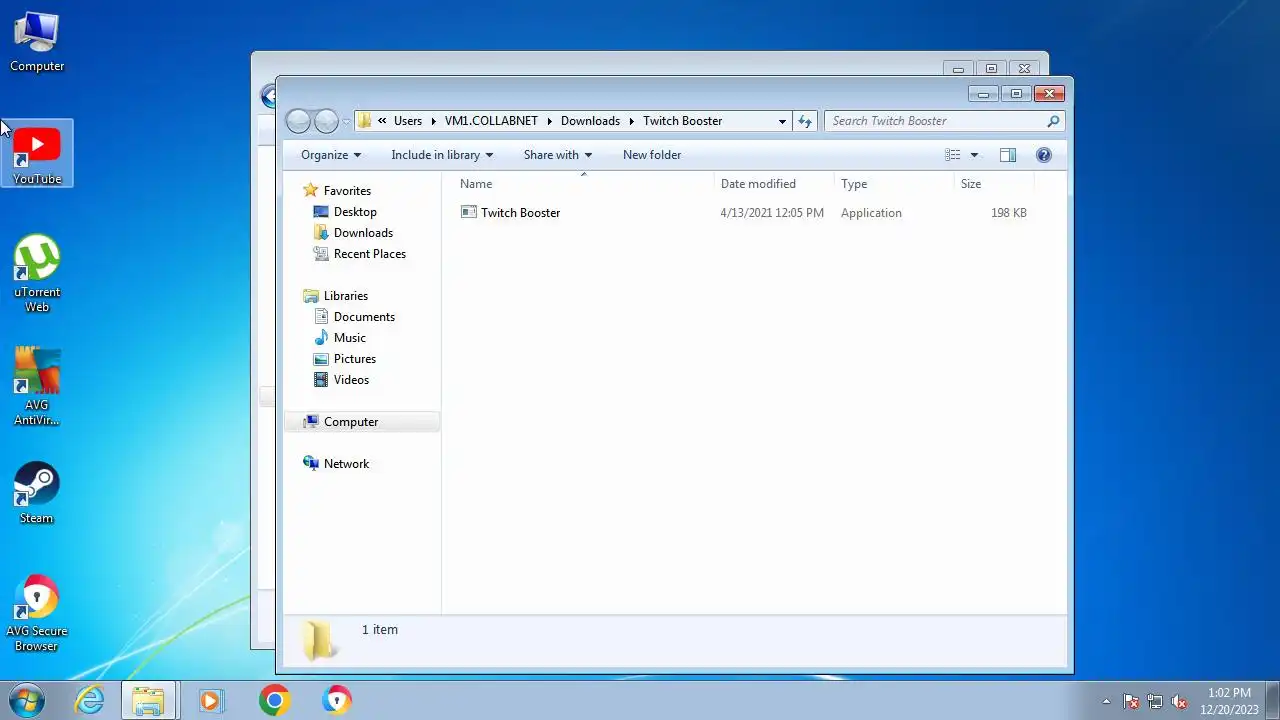This screenshot has width=1280, height=720.
Task: Open the Computer desktop icon
Action: 37,41
